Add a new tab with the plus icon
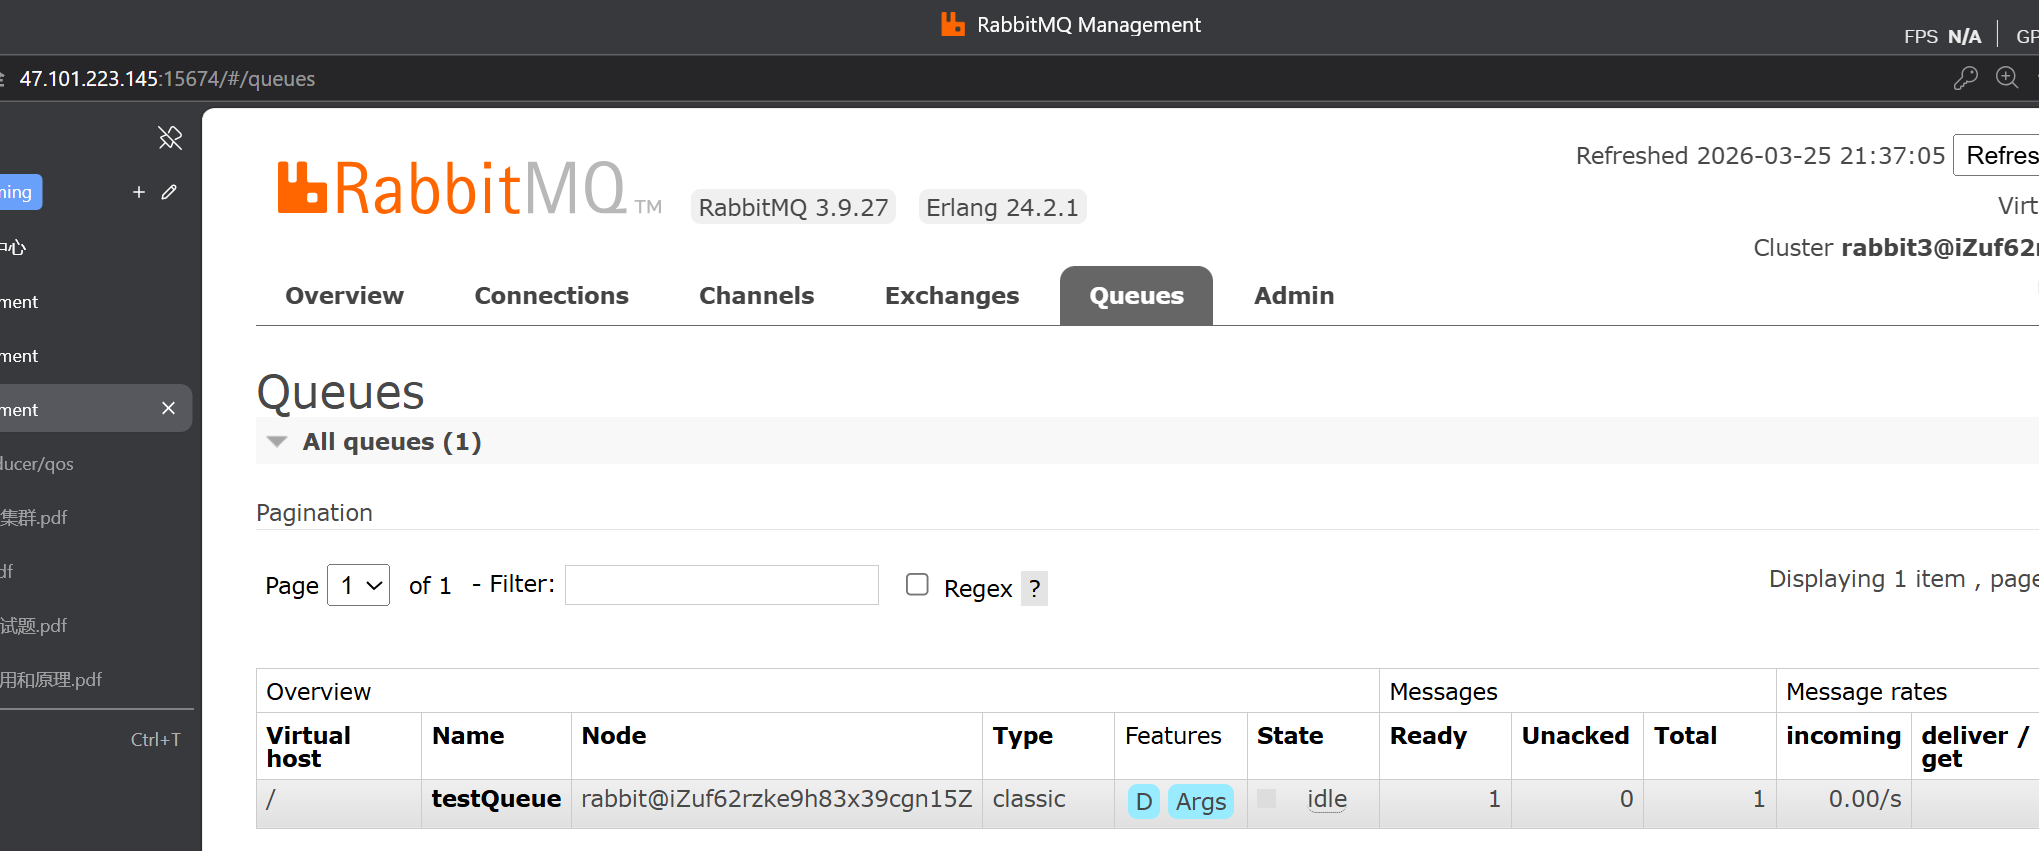2039x851 pixels. point(139,192)
